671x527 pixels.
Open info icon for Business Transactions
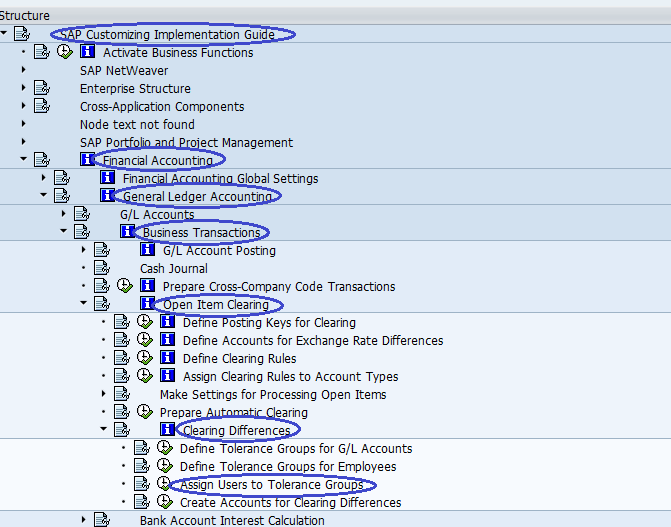pyautogui.click(x=127, y=231)
